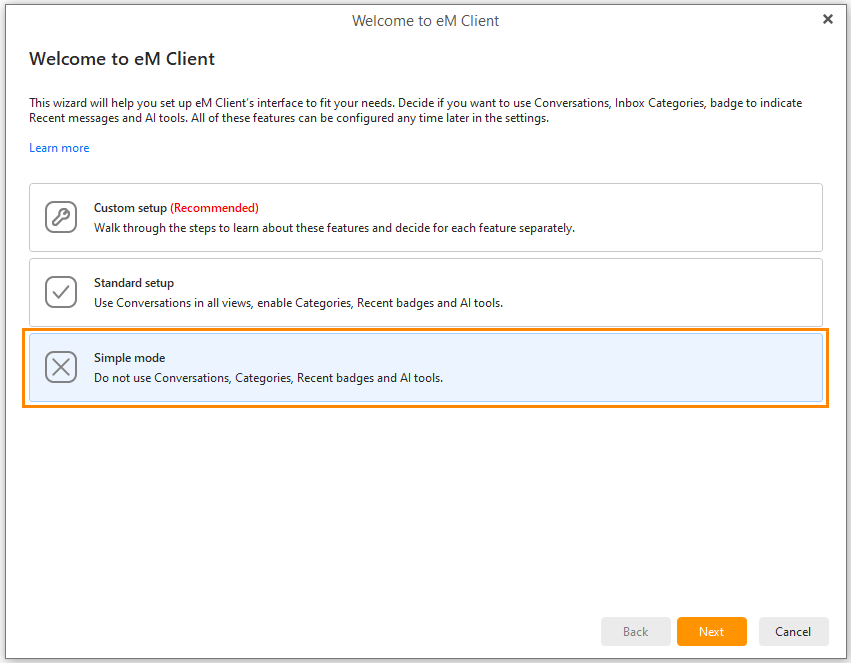This screenshot has height=663, width=851.
Task: Select the Simple mode title text
Action: [x=130, y=358]
